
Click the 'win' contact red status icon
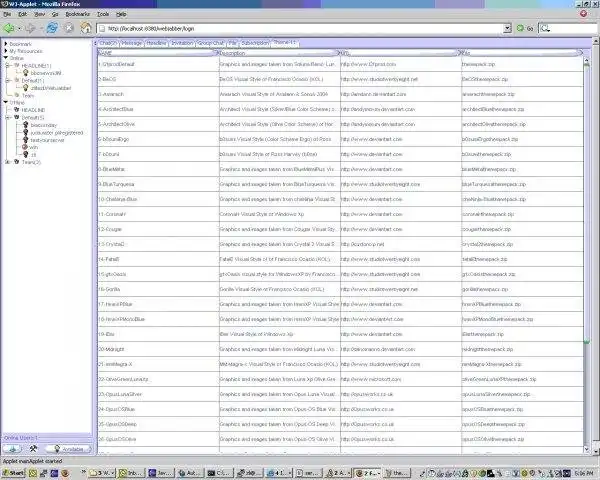click(x=25, y=147)
